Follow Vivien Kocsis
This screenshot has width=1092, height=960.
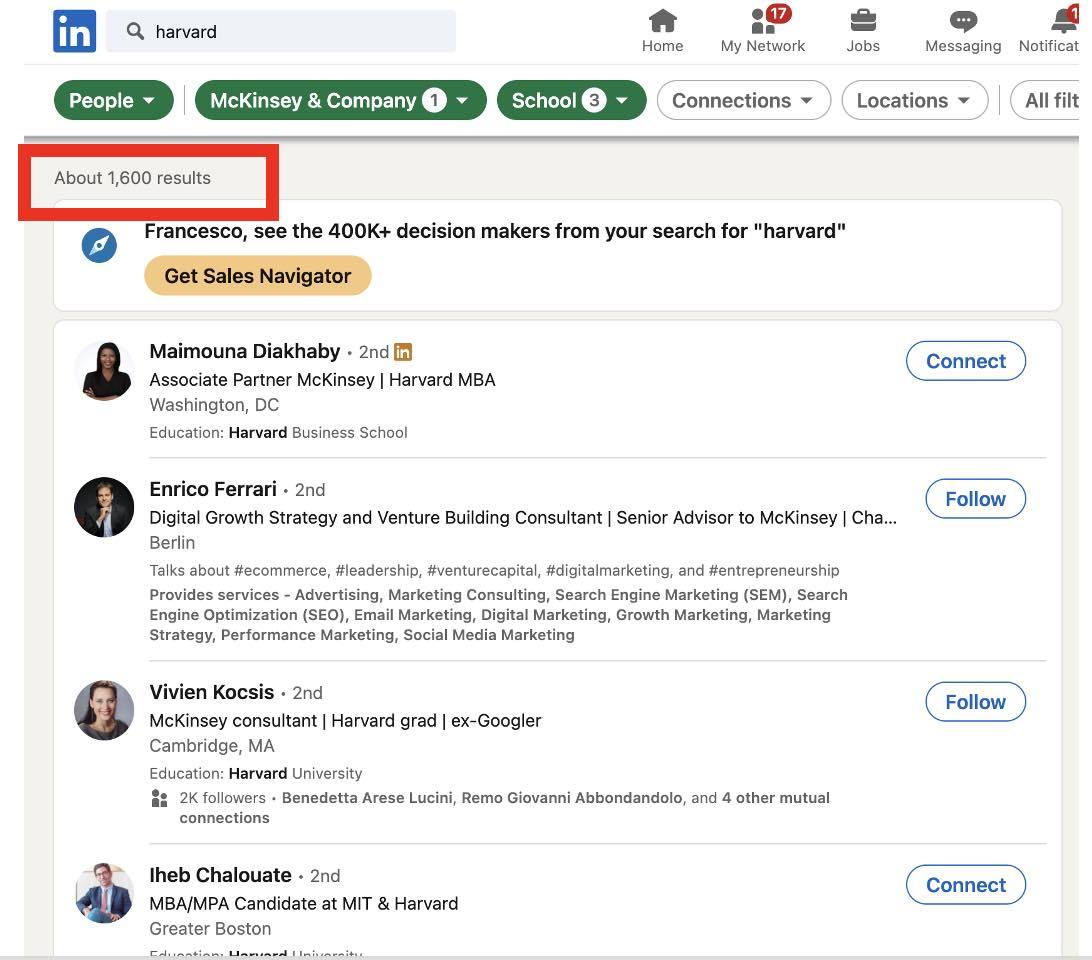pos(976,702)
